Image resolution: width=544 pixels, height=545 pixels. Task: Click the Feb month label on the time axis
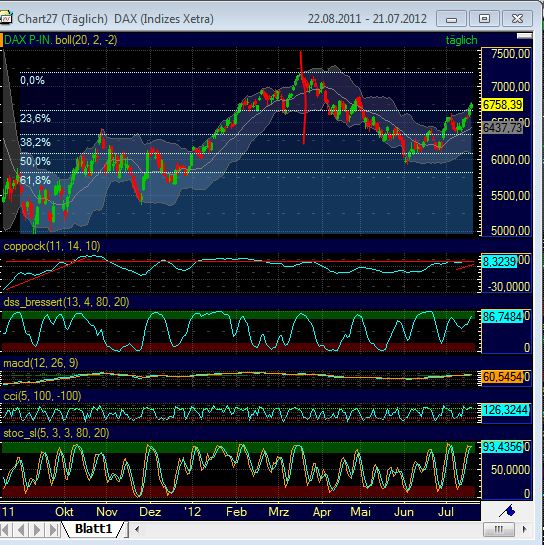coord(236,512)
